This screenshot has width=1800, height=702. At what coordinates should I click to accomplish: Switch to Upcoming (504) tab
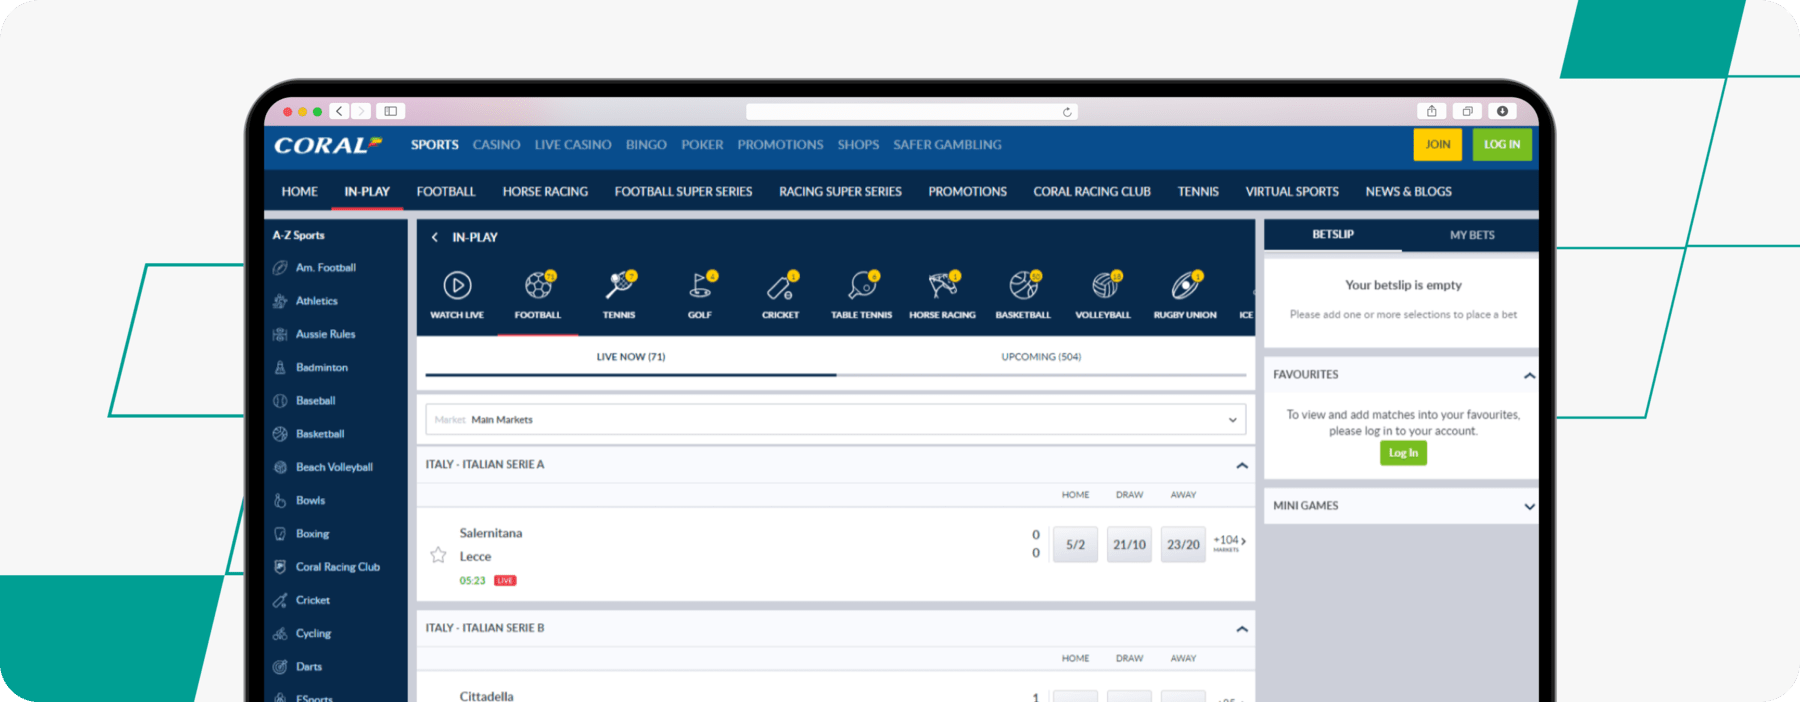[x=1041, y=357]
